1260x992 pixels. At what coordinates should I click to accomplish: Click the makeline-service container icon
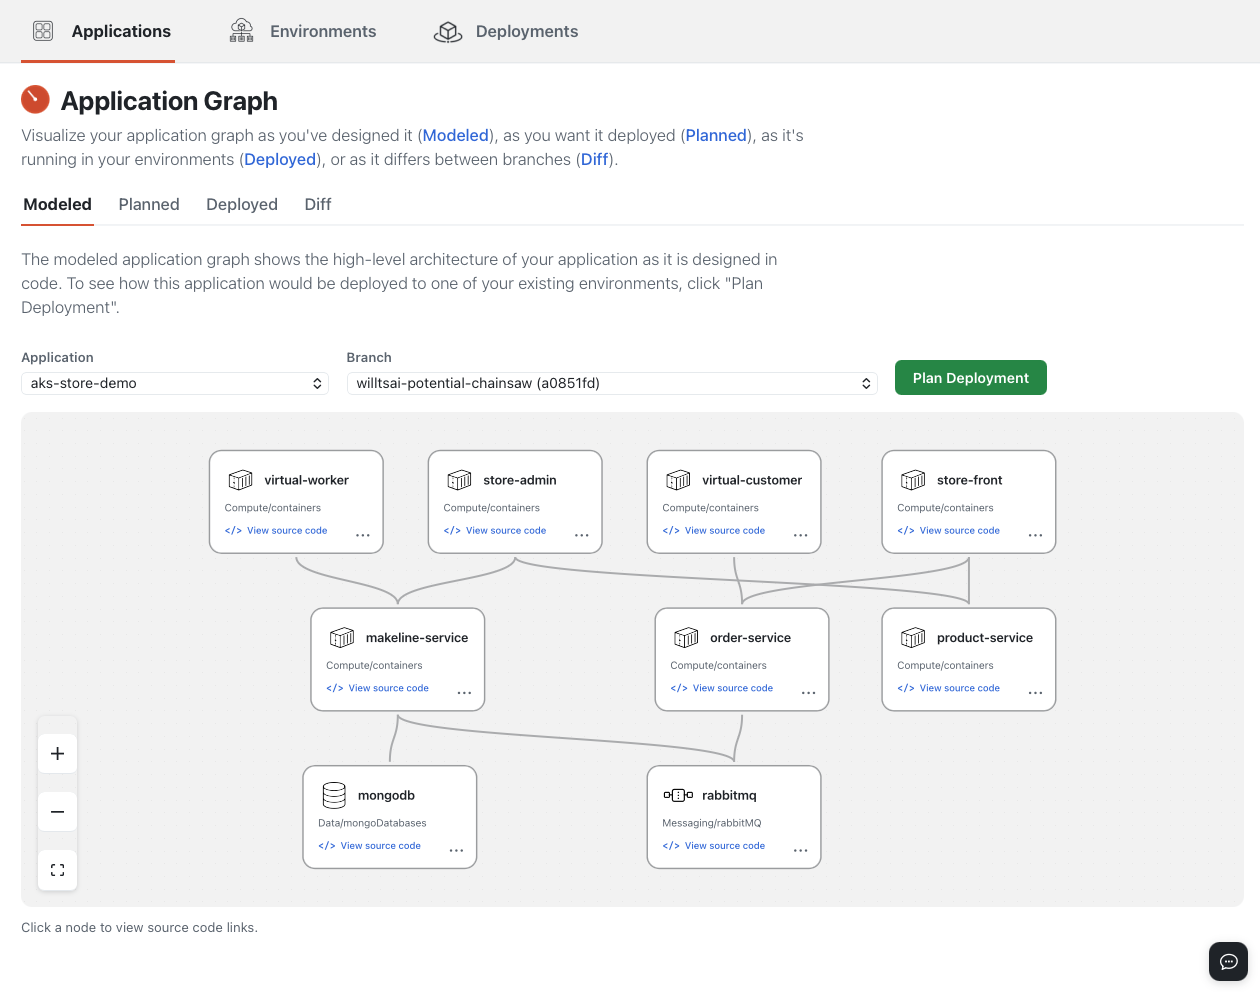click(342, 637)
